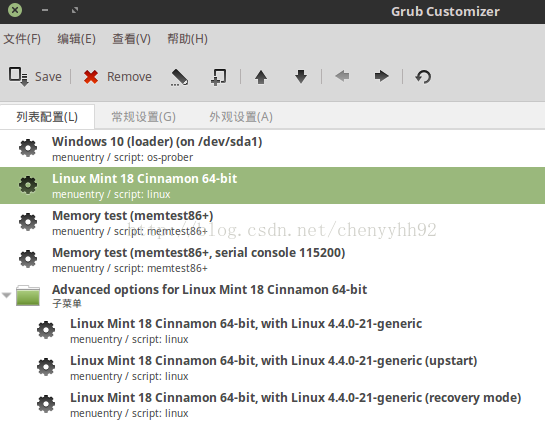Click gear icon for Windows 10 loader entry
Screen dimensions: 545x438
(28, 148)
